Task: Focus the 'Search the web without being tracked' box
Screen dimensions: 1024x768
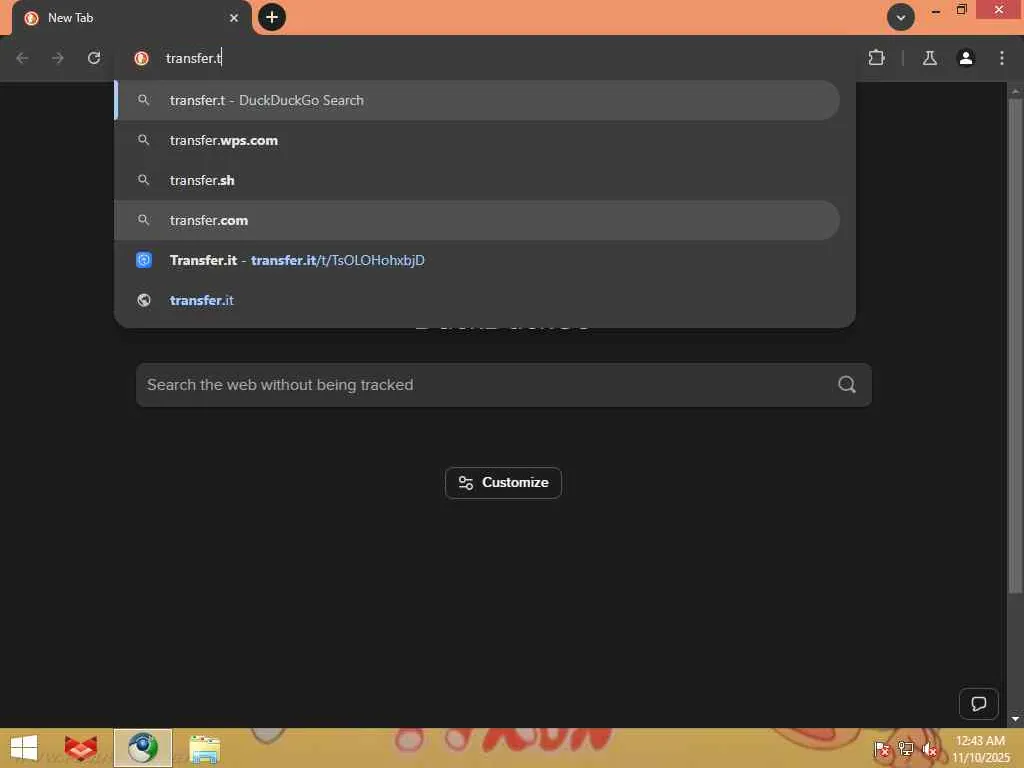Action: [x=504, y=385]
